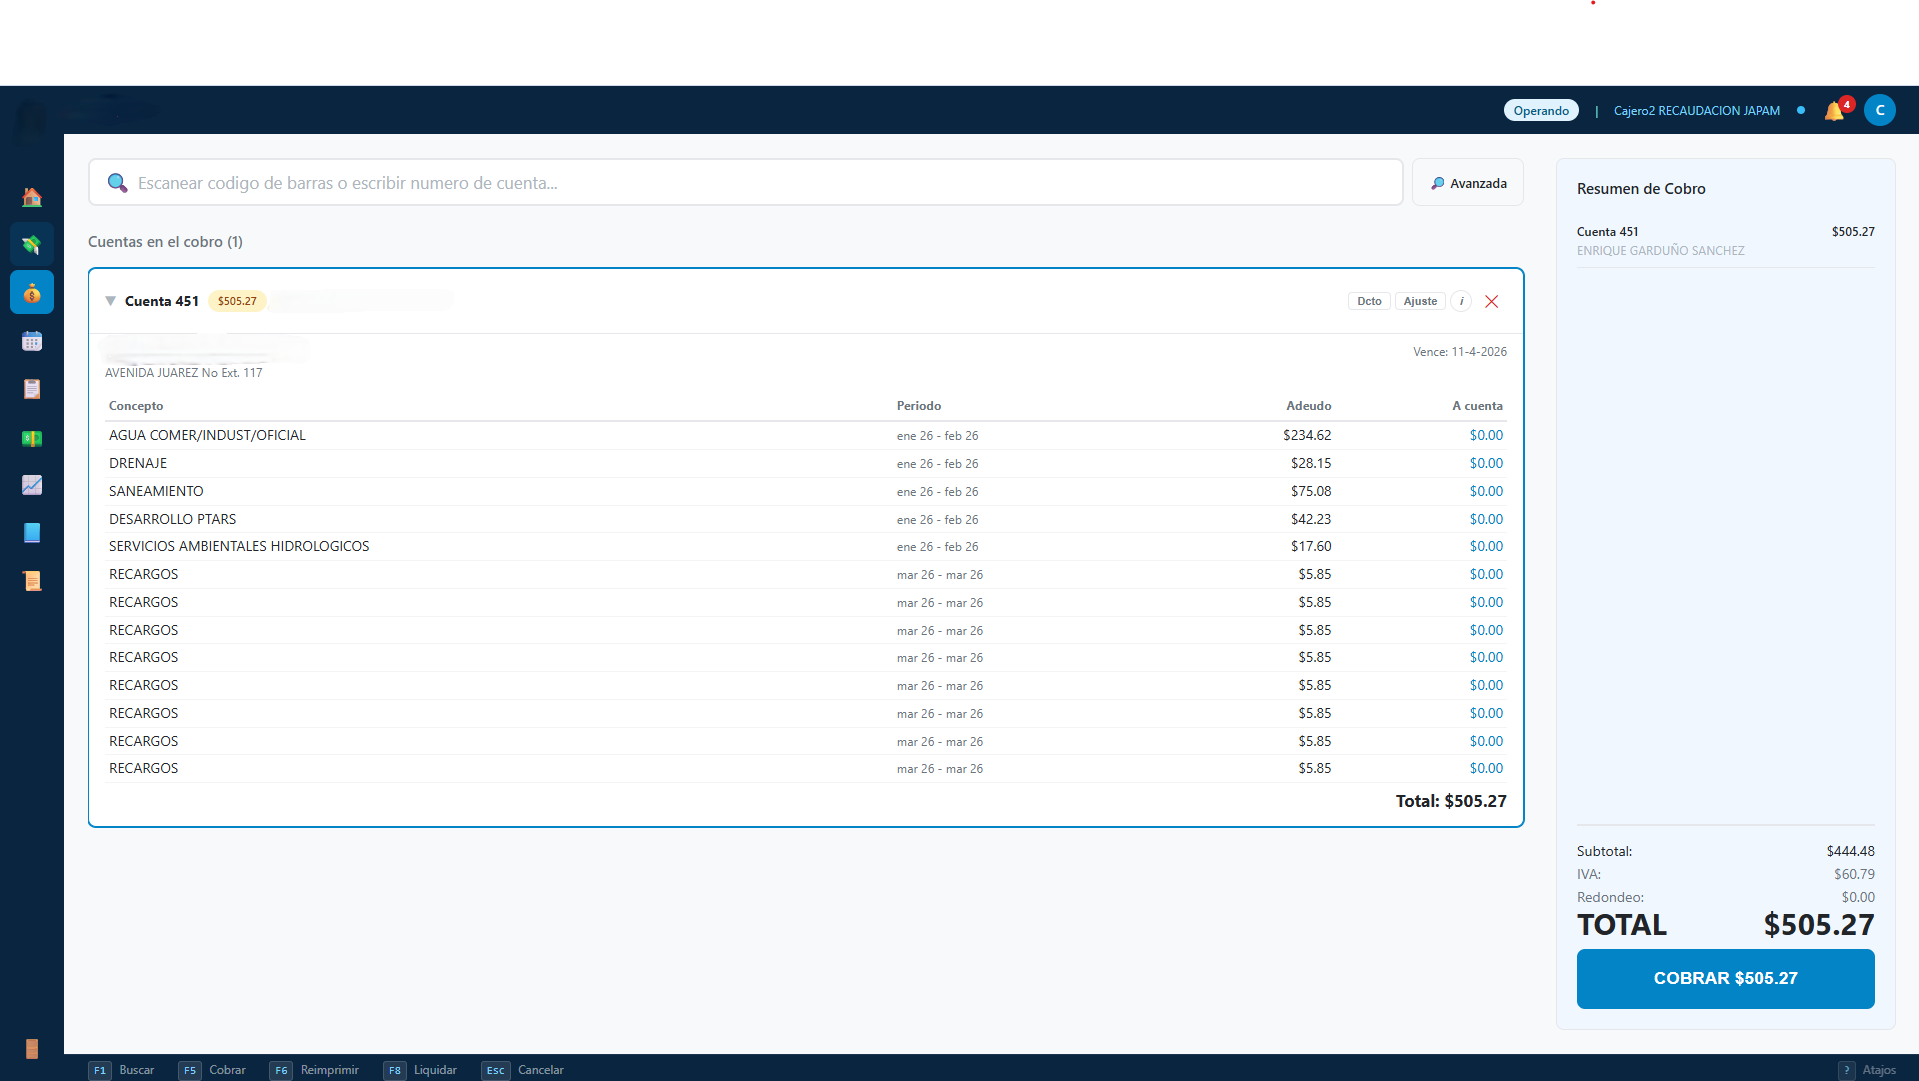Open the Home panel in sidebar

32,197
